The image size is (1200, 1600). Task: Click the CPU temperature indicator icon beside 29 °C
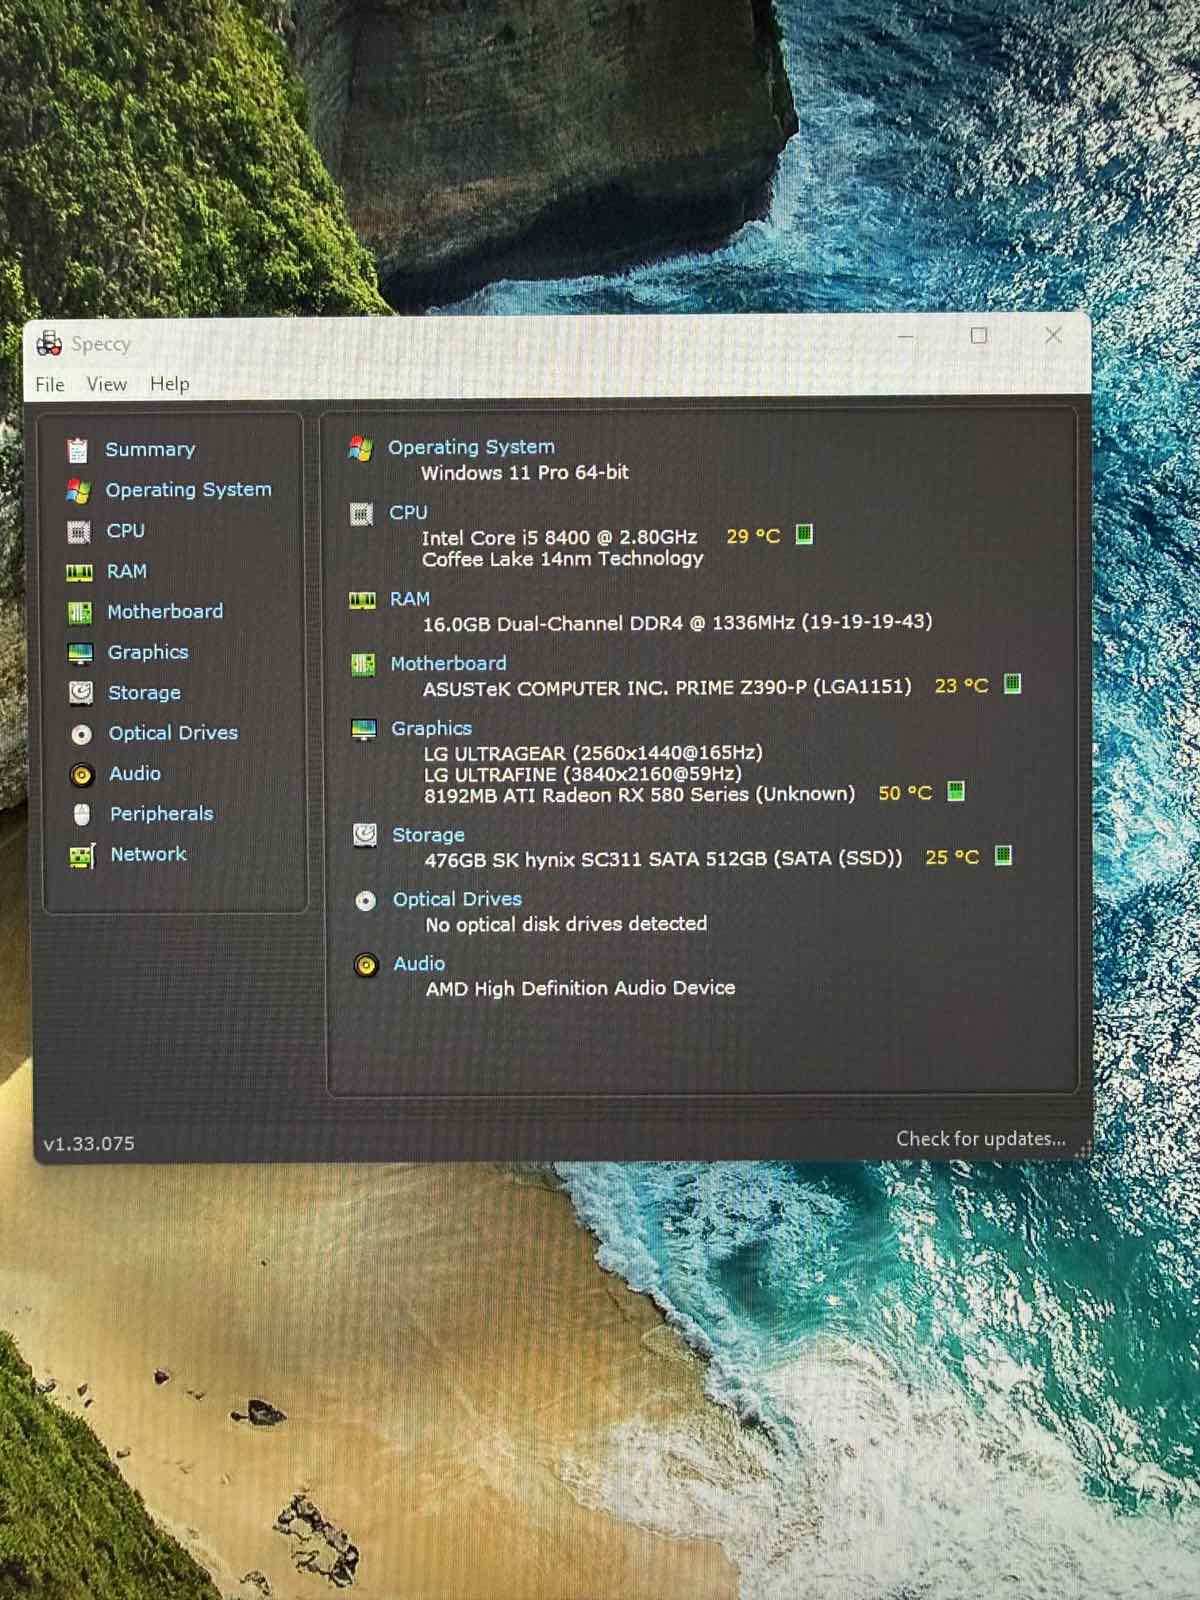pyautogui.click(x=804, y=534)
